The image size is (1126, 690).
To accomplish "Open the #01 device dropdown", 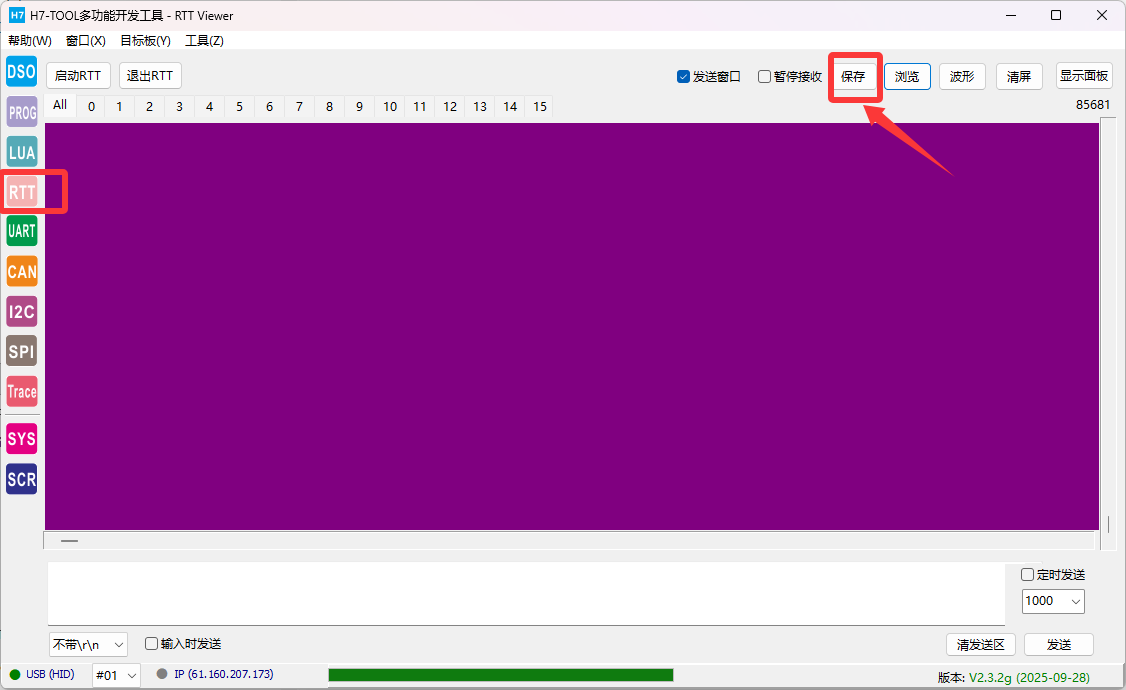I will [115, 675].
